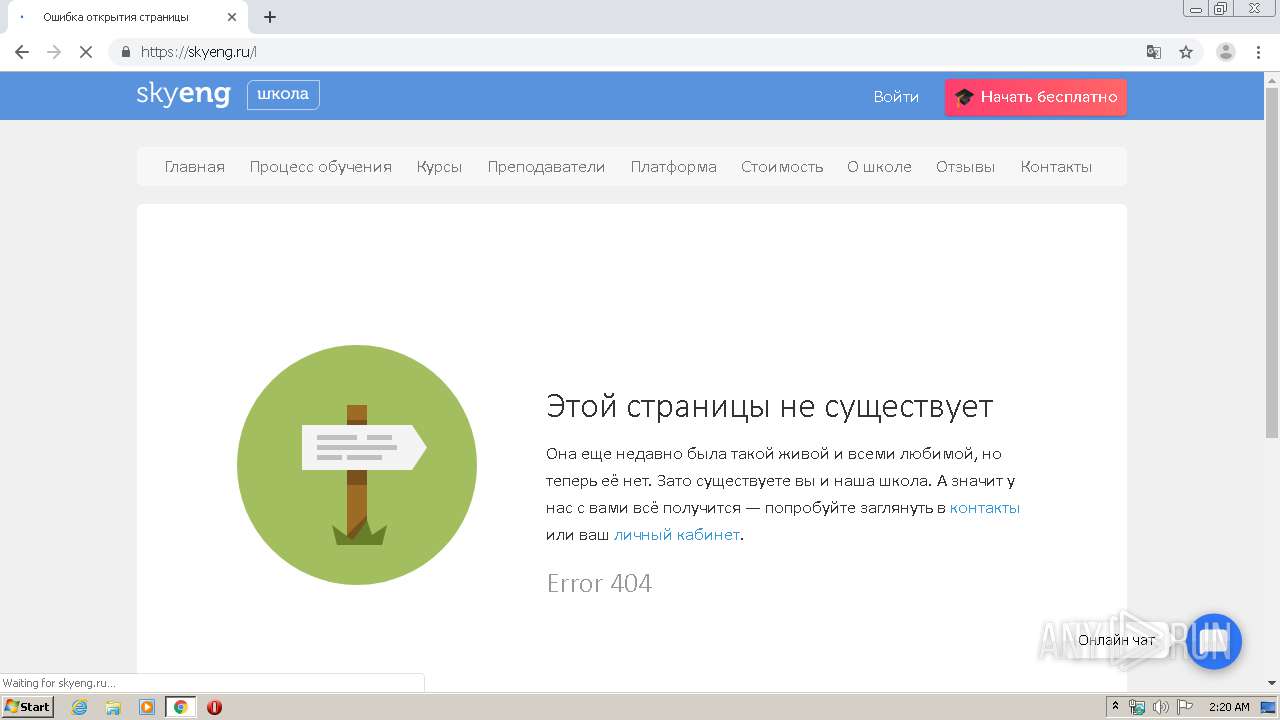
Task: Click the site lock icon in address bar
Action: (126, 52)
